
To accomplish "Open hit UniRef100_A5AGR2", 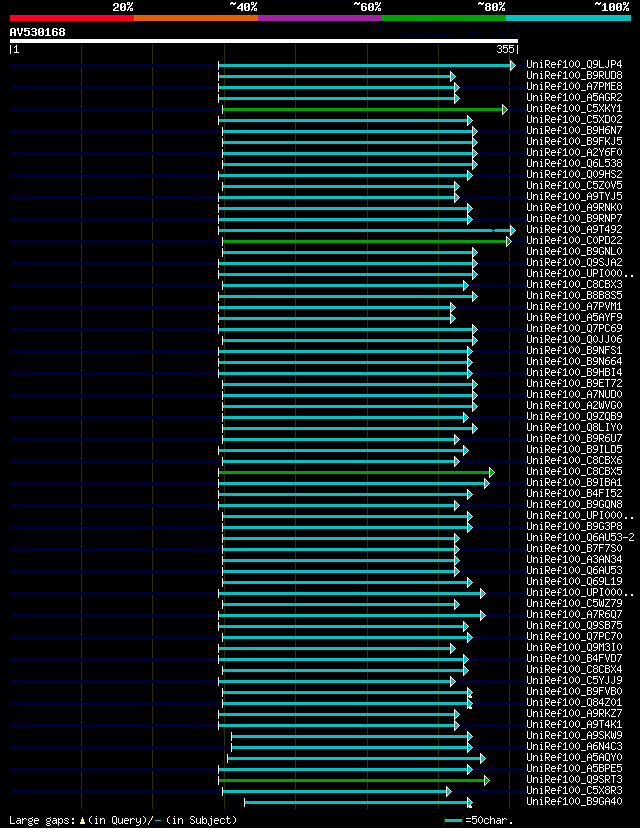I will click(574, 98).
